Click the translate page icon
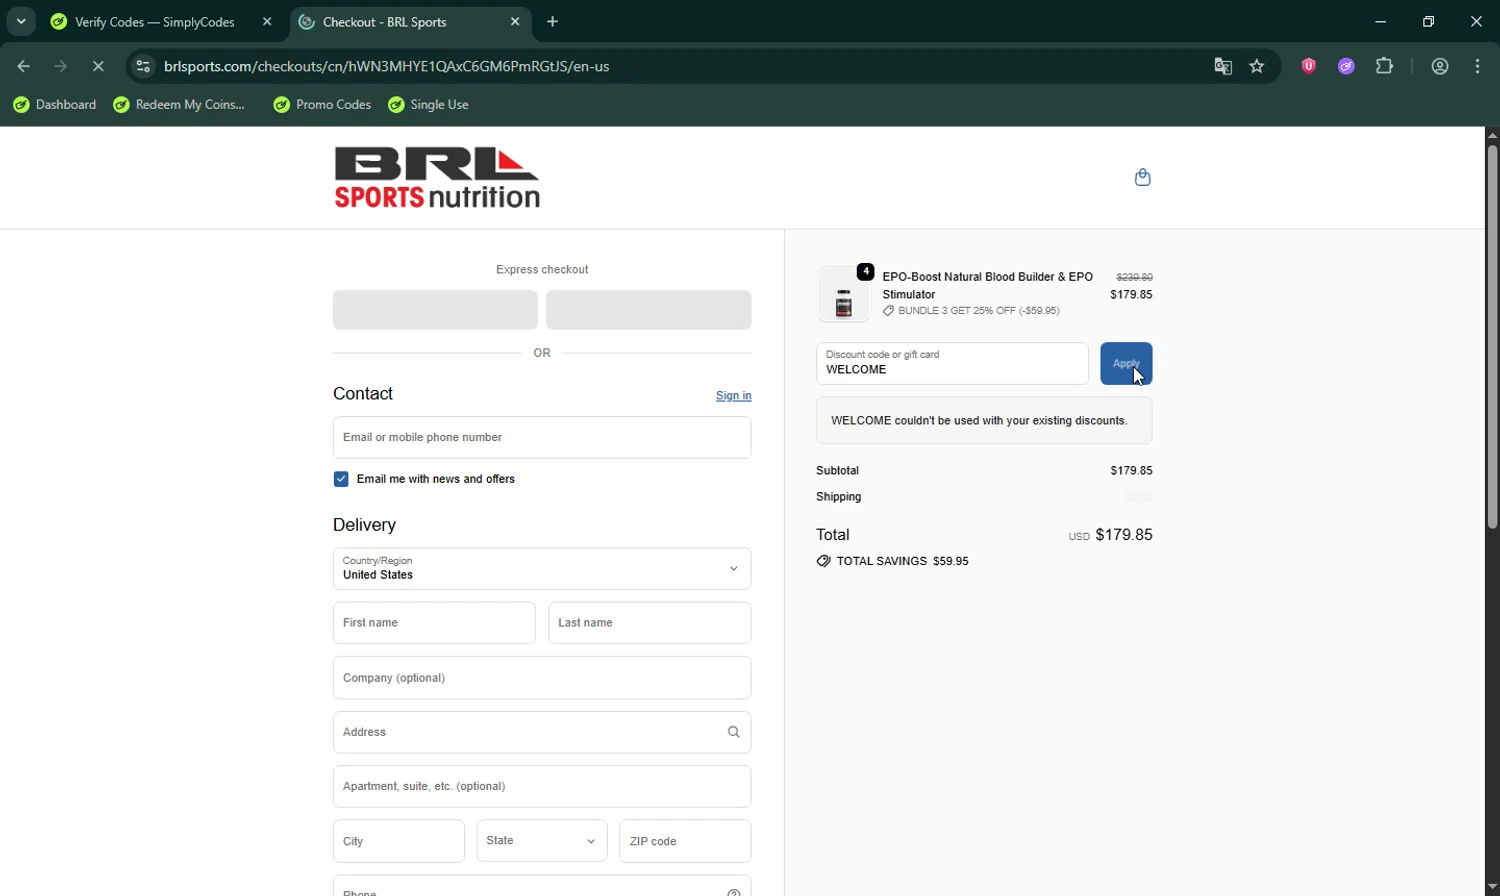Screen dimensions: 1500x896 pyautogui.click(x=1222, y=66)
